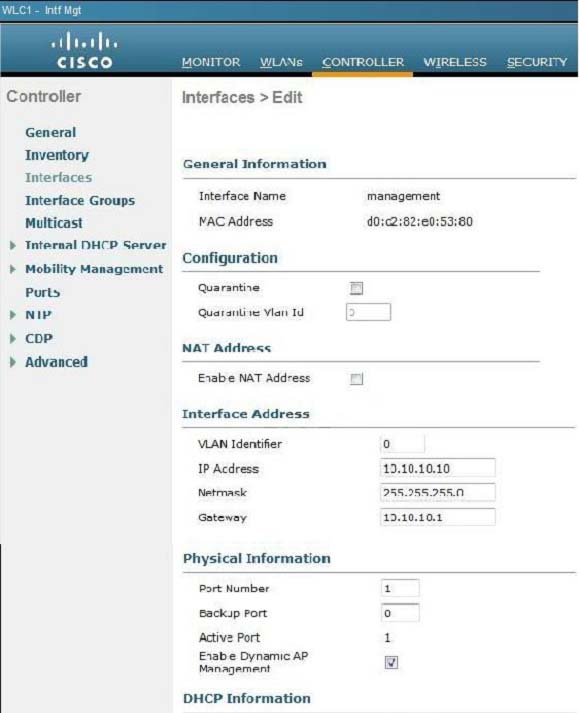The height and width of the screenshot is (713, 579).
Task: Open the General sidebar link
Action: 50,132
